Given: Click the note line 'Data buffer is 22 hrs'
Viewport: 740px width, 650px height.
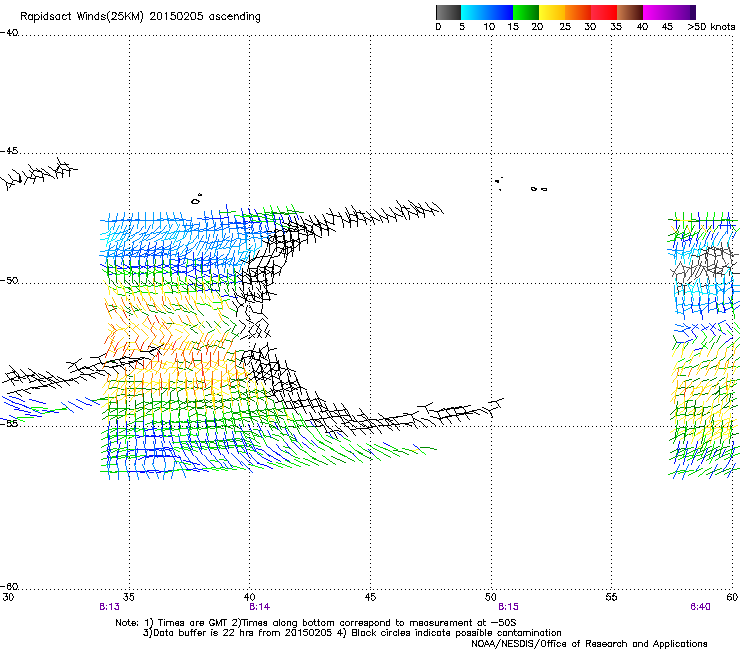Looking at the screenshot, I should tap(352, 633).
